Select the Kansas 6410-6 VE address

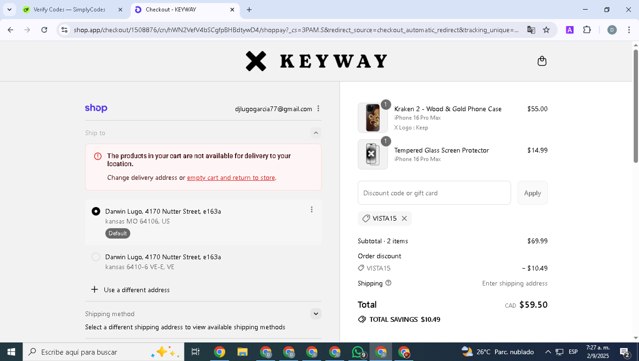click(x=95, y=257)
